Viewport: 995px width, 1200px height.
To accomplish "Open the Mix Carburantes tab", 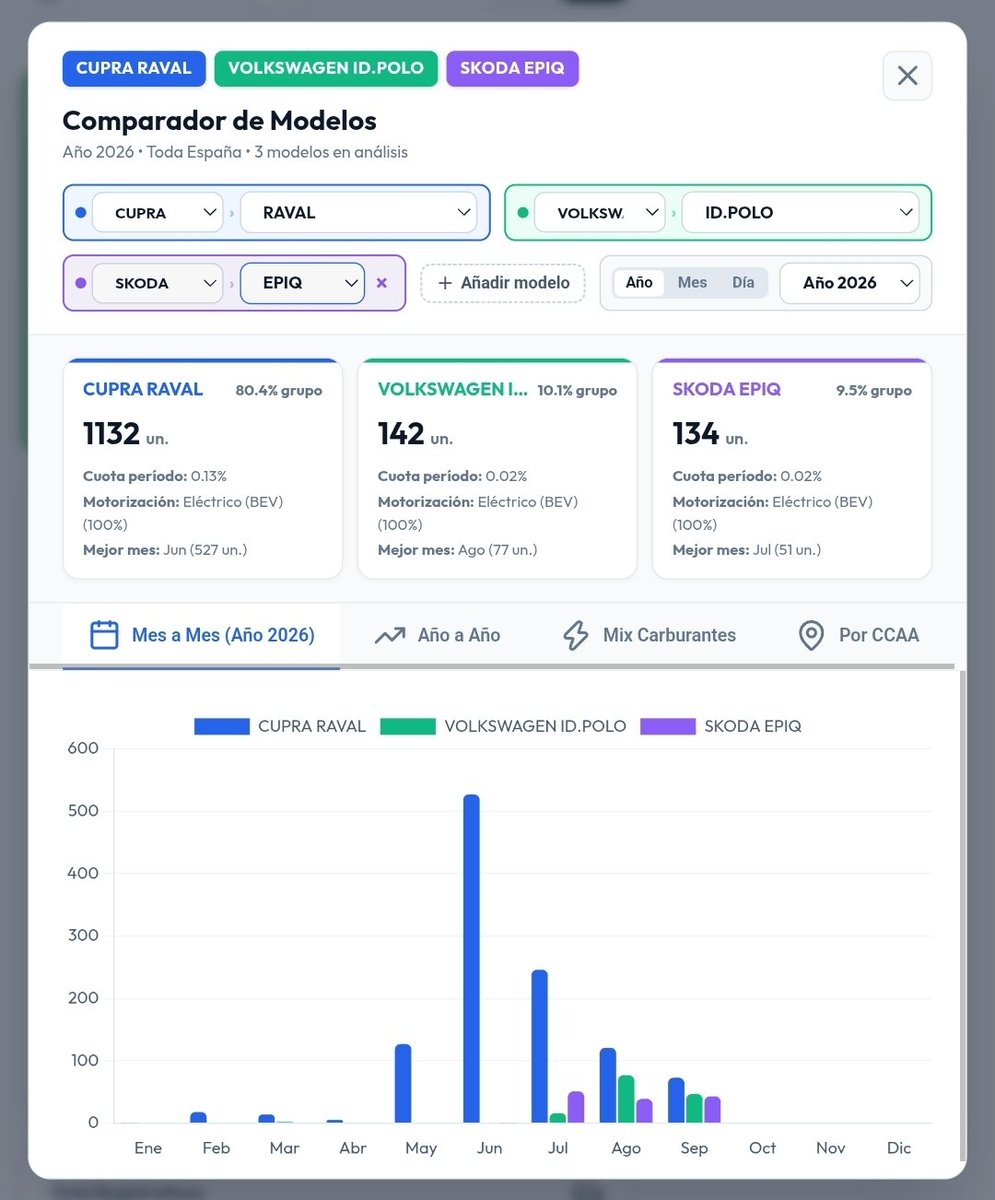I will (x=649, y=635).
